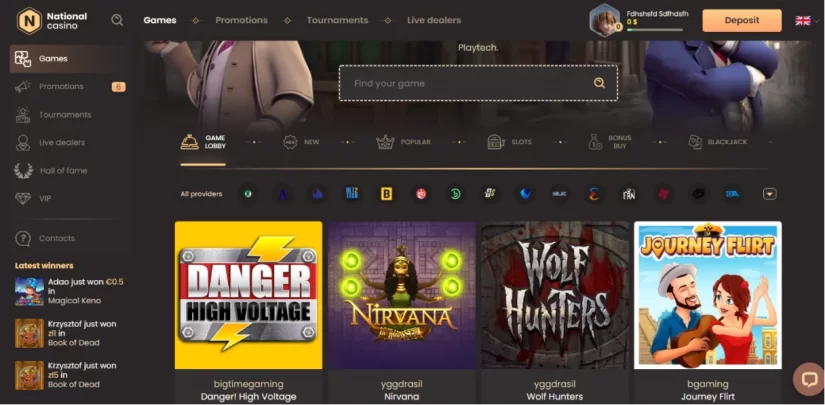This screenshot has height=405, width=825.
Task: Open the header search magnifier icon
Action: [x=117, y=20]
